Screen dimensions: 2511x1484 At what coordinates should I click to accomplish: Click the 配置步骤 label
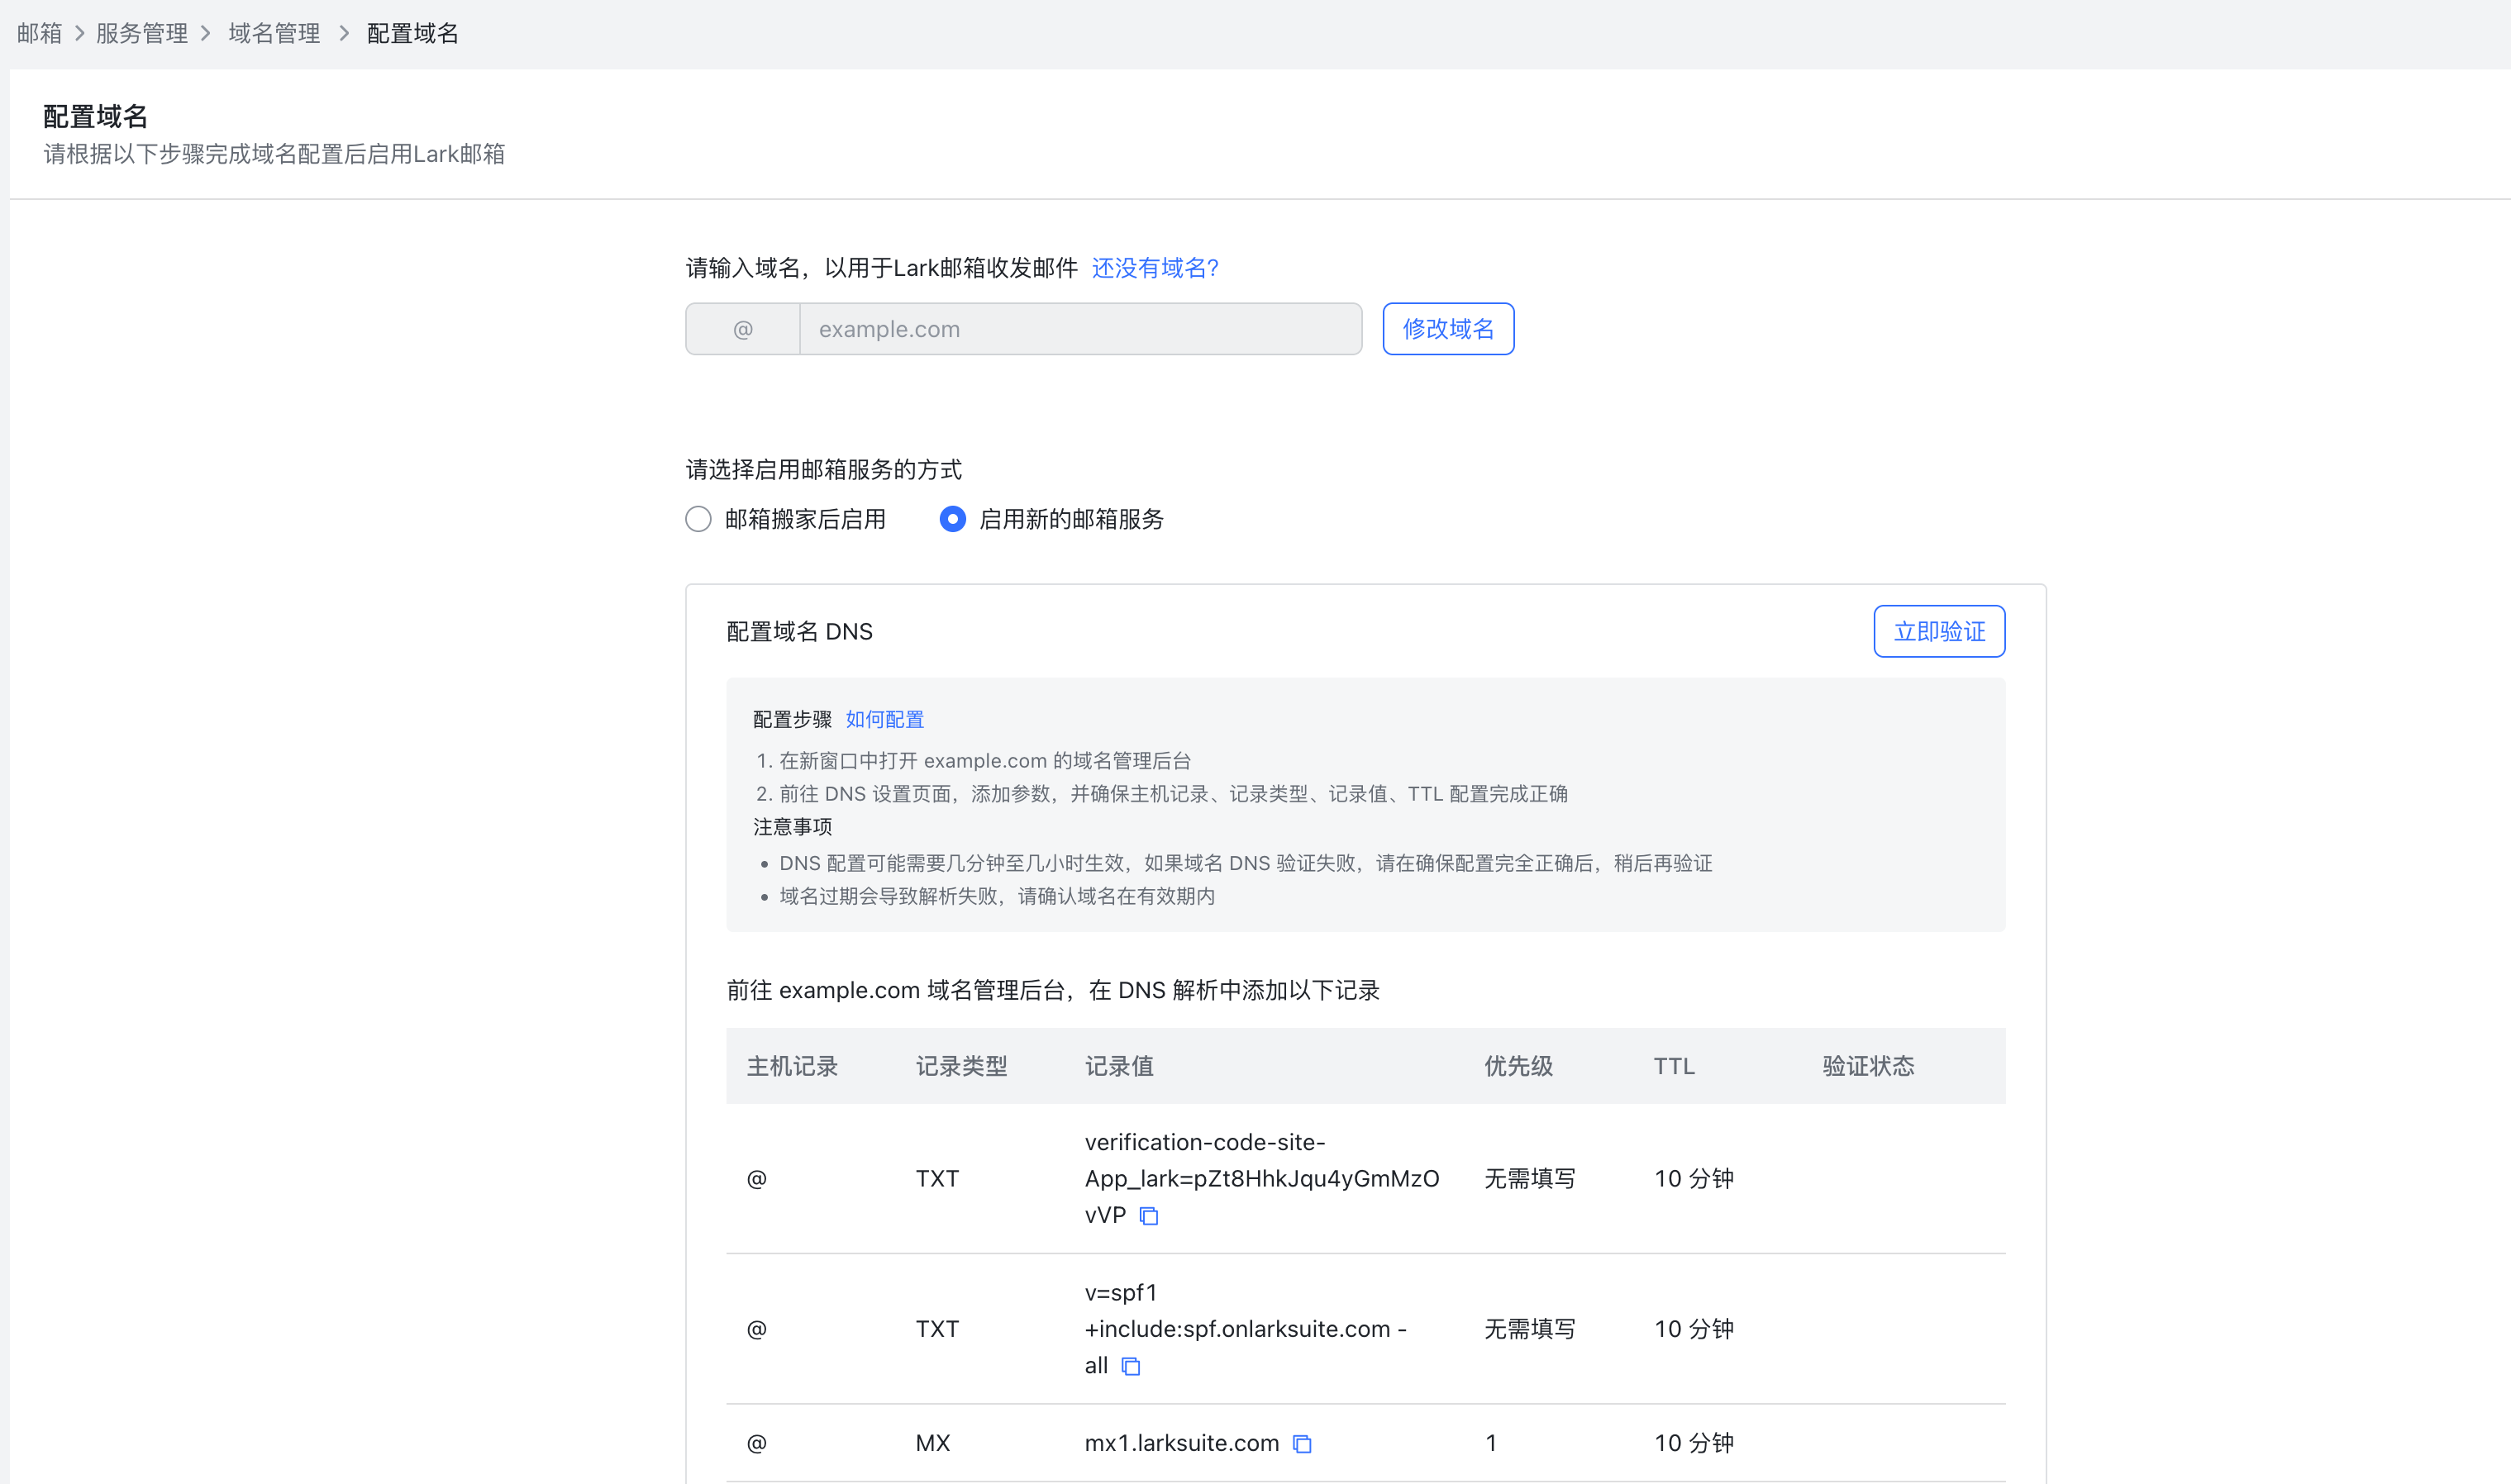(x=792, y=719)
